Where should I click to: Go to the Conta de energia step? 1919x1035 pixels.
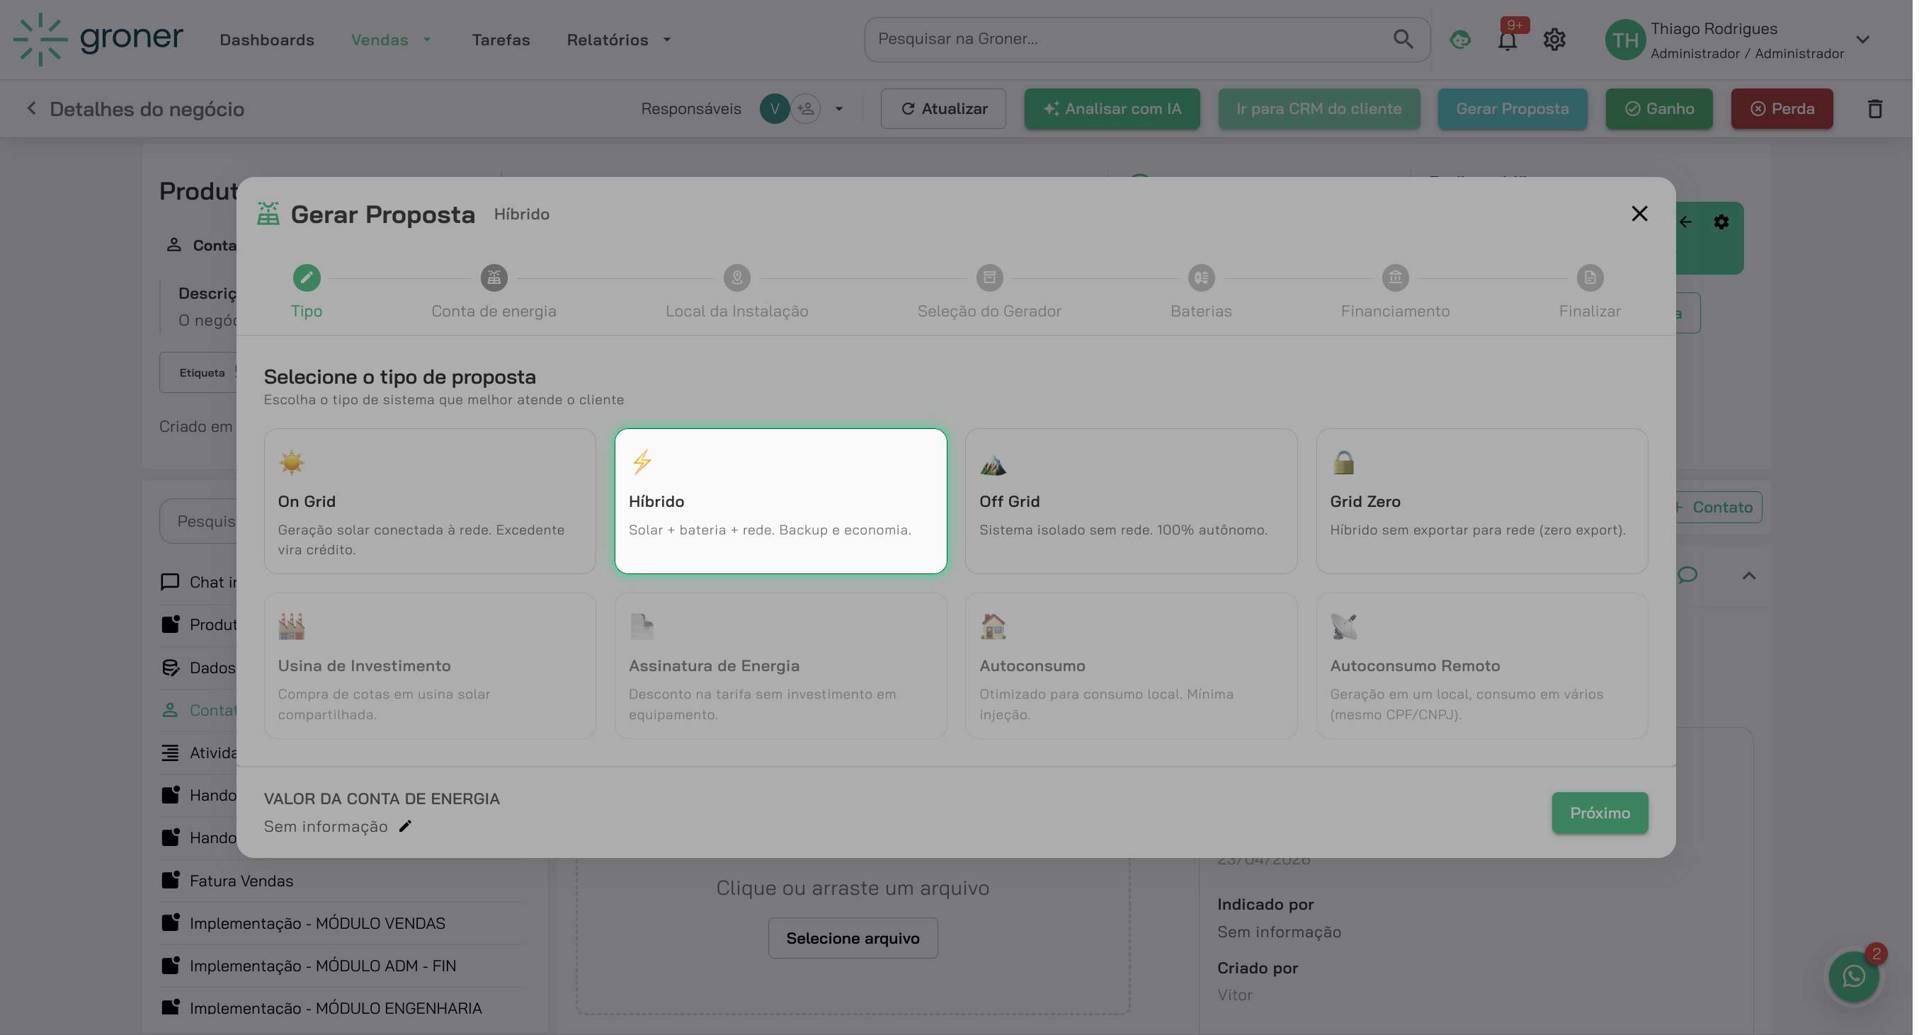tap(493, 291)
